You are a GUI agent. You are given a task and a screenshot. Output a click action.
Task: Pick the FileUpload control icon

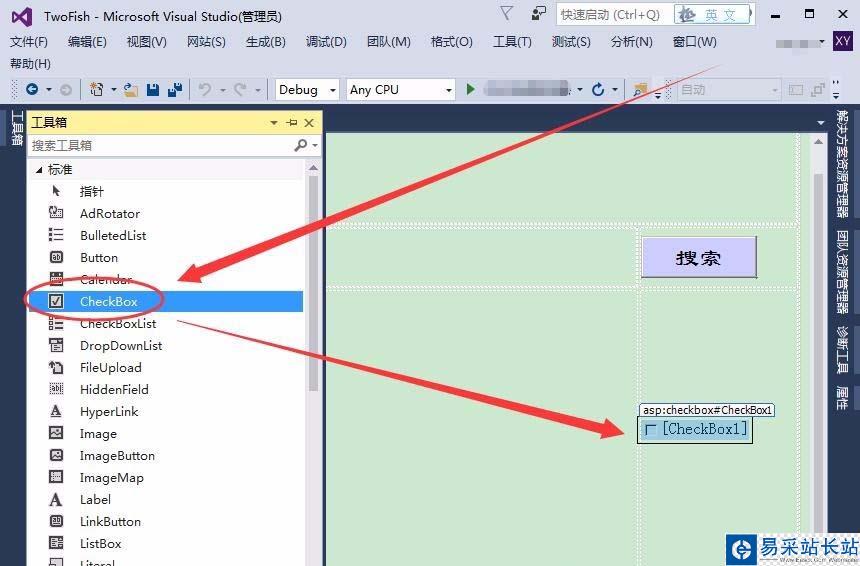click(56, 367)
